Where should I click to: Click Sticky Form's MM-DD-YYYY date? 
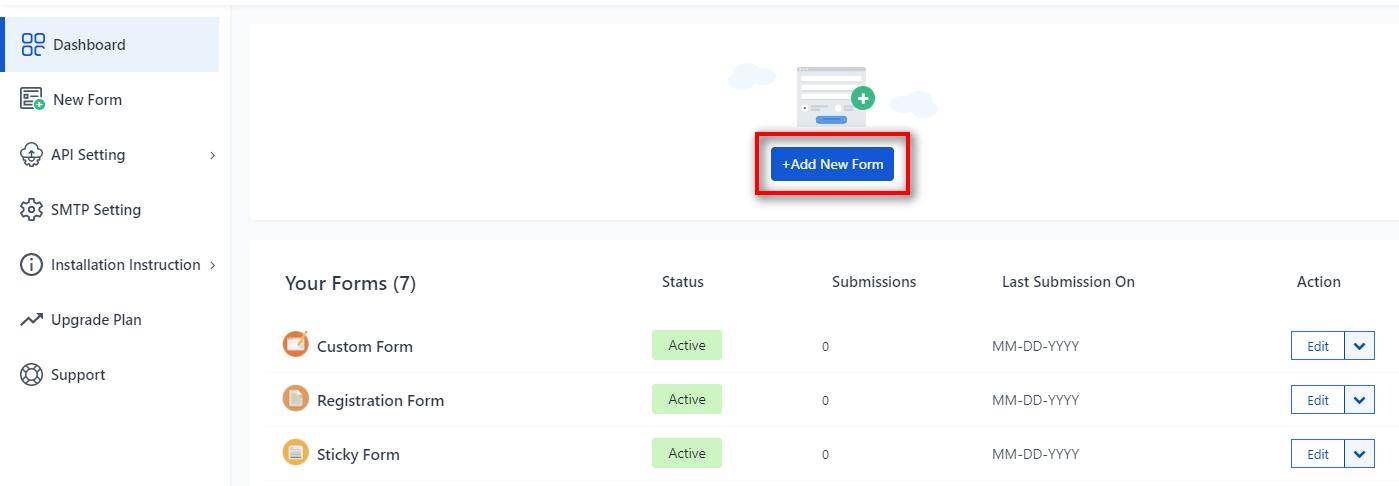[x=1035, y=454]
